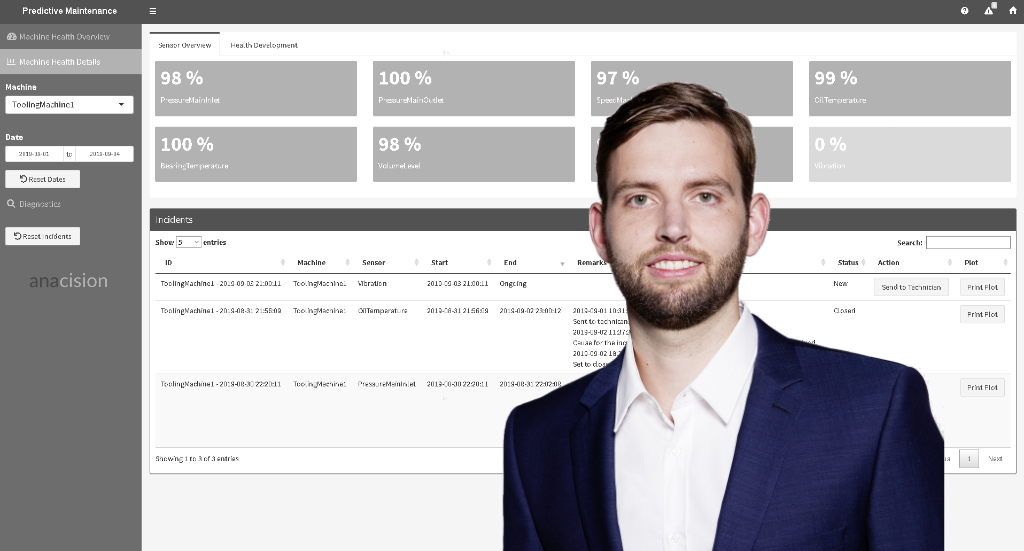Click Send to Technician for the Vibration incident

[x=910, y=287]
